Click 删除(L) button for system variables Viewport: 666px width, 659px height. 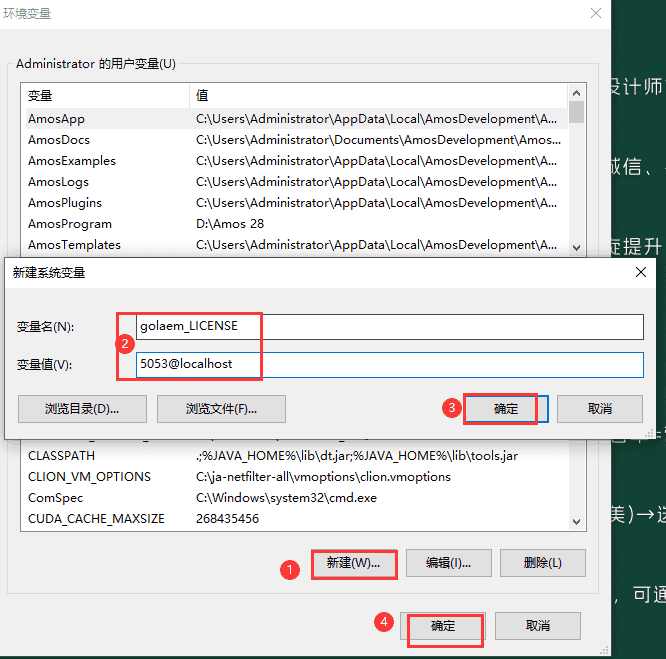click(x=542, y=563)
